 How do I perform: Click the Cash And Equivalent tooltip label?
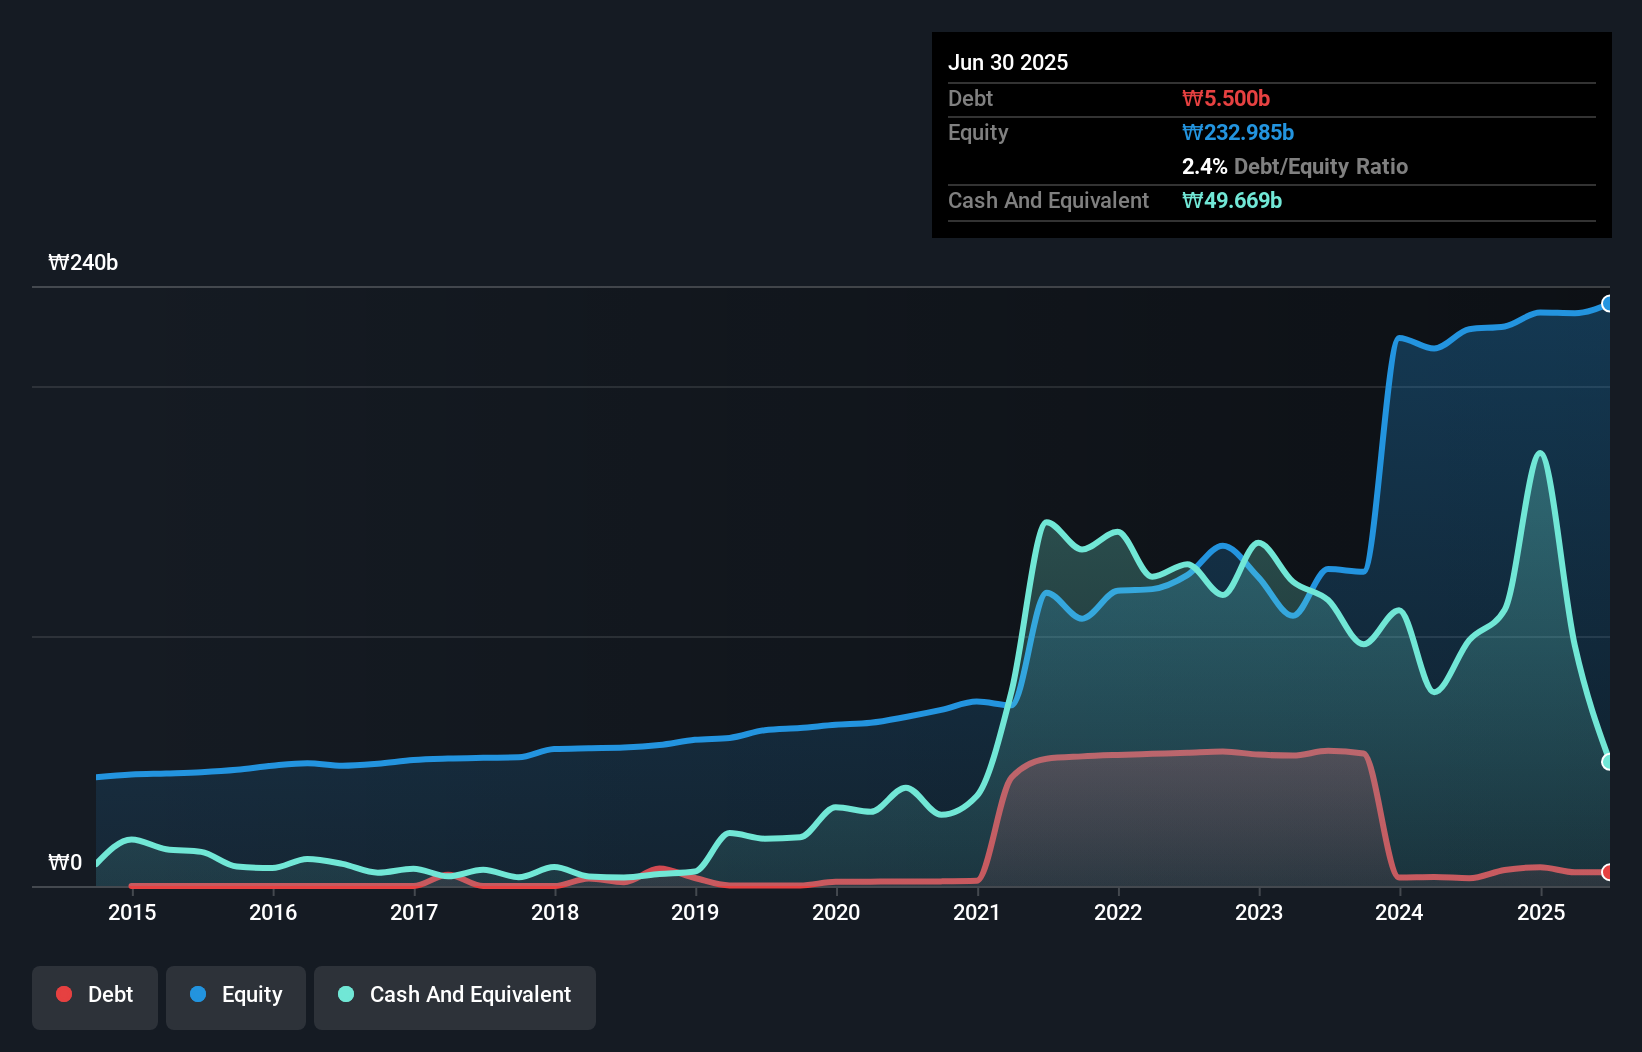(1048, 200)
